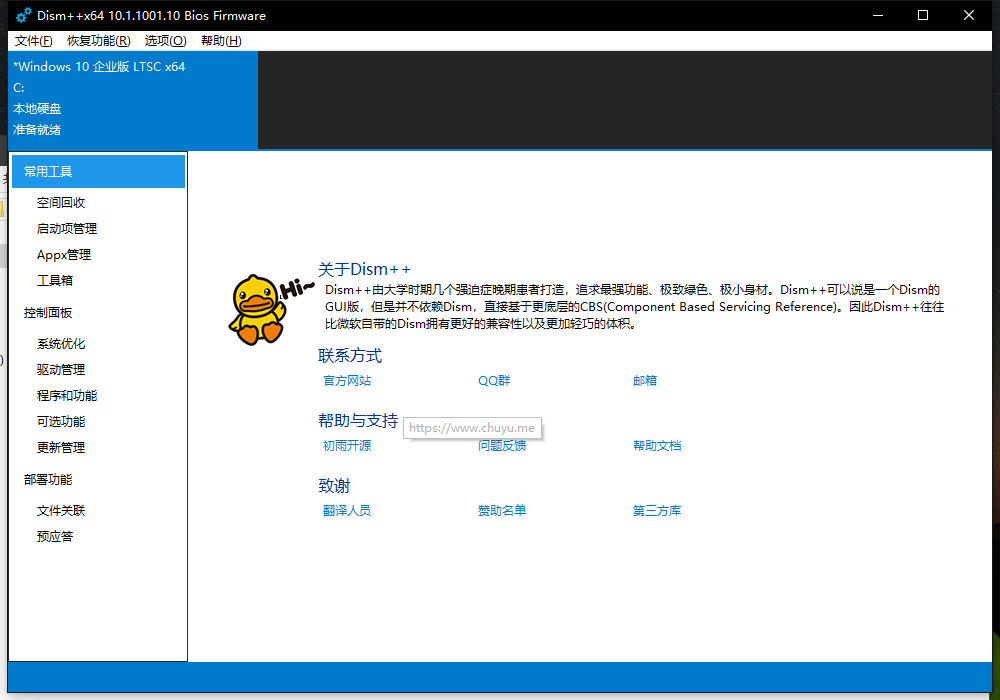Minimize the Dism++ window
Viewport: 1000px width, 700px height.
(x=878, y=15)
